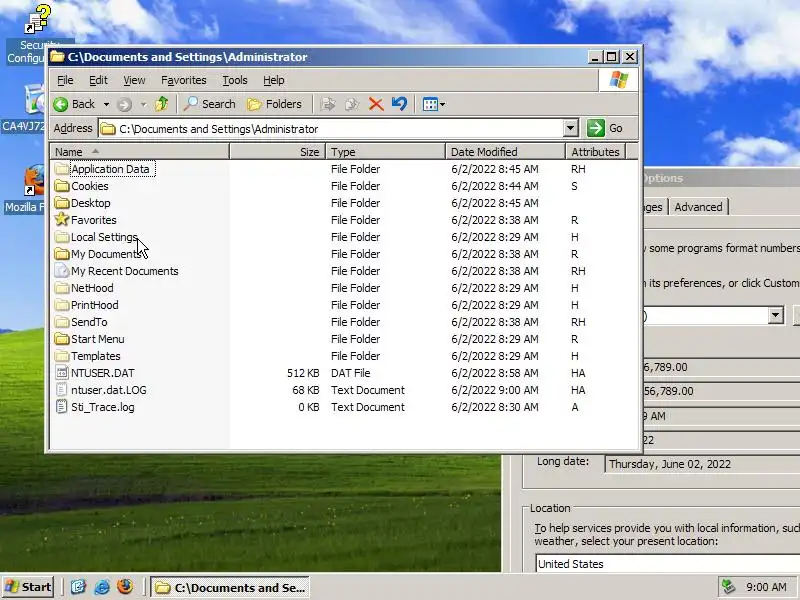This screenshot has width=800, height=600.
Task: Sort by Date Modified column header
Action: (505, 152)
